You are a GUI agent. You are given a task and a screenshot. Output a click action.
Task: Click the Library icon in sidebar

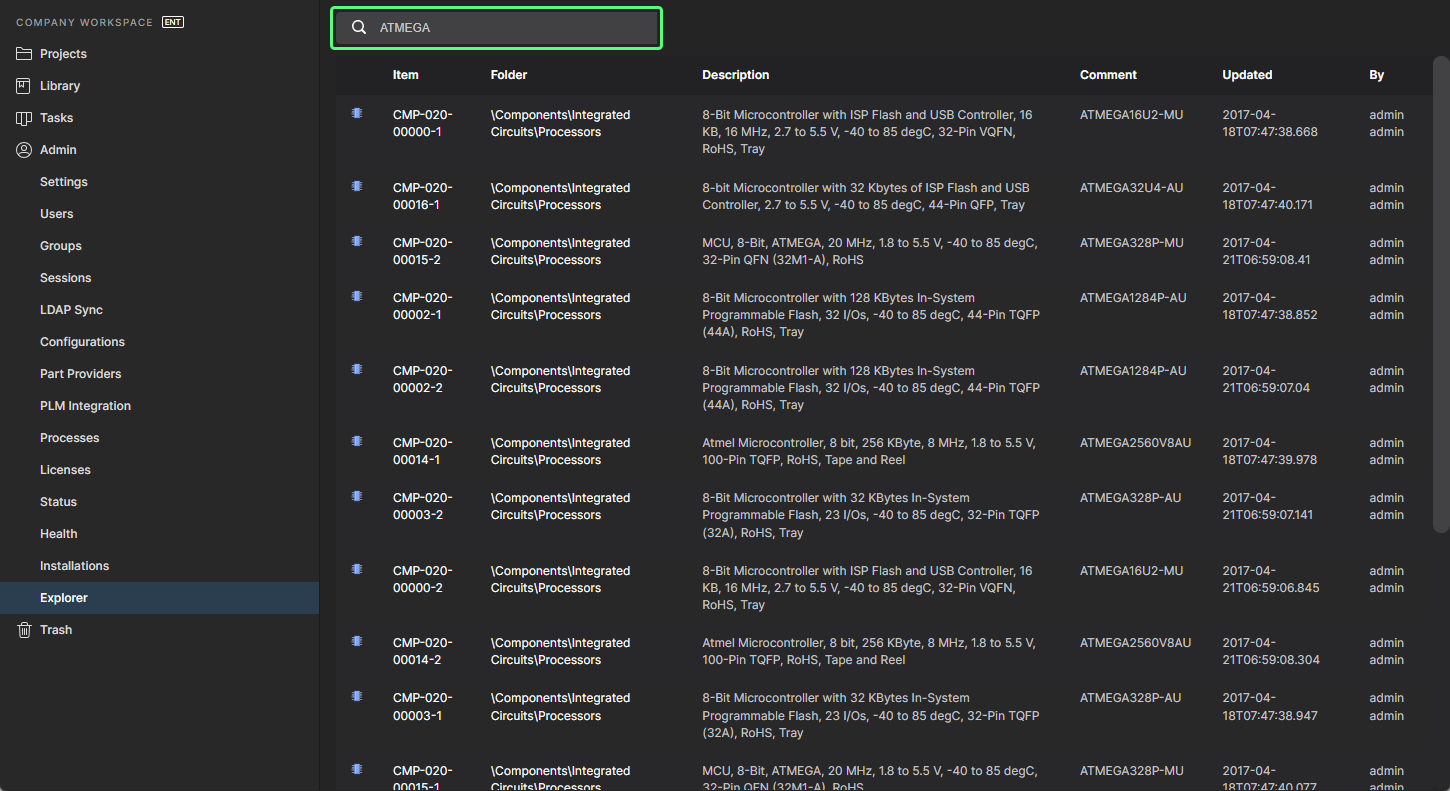(24, 86)
